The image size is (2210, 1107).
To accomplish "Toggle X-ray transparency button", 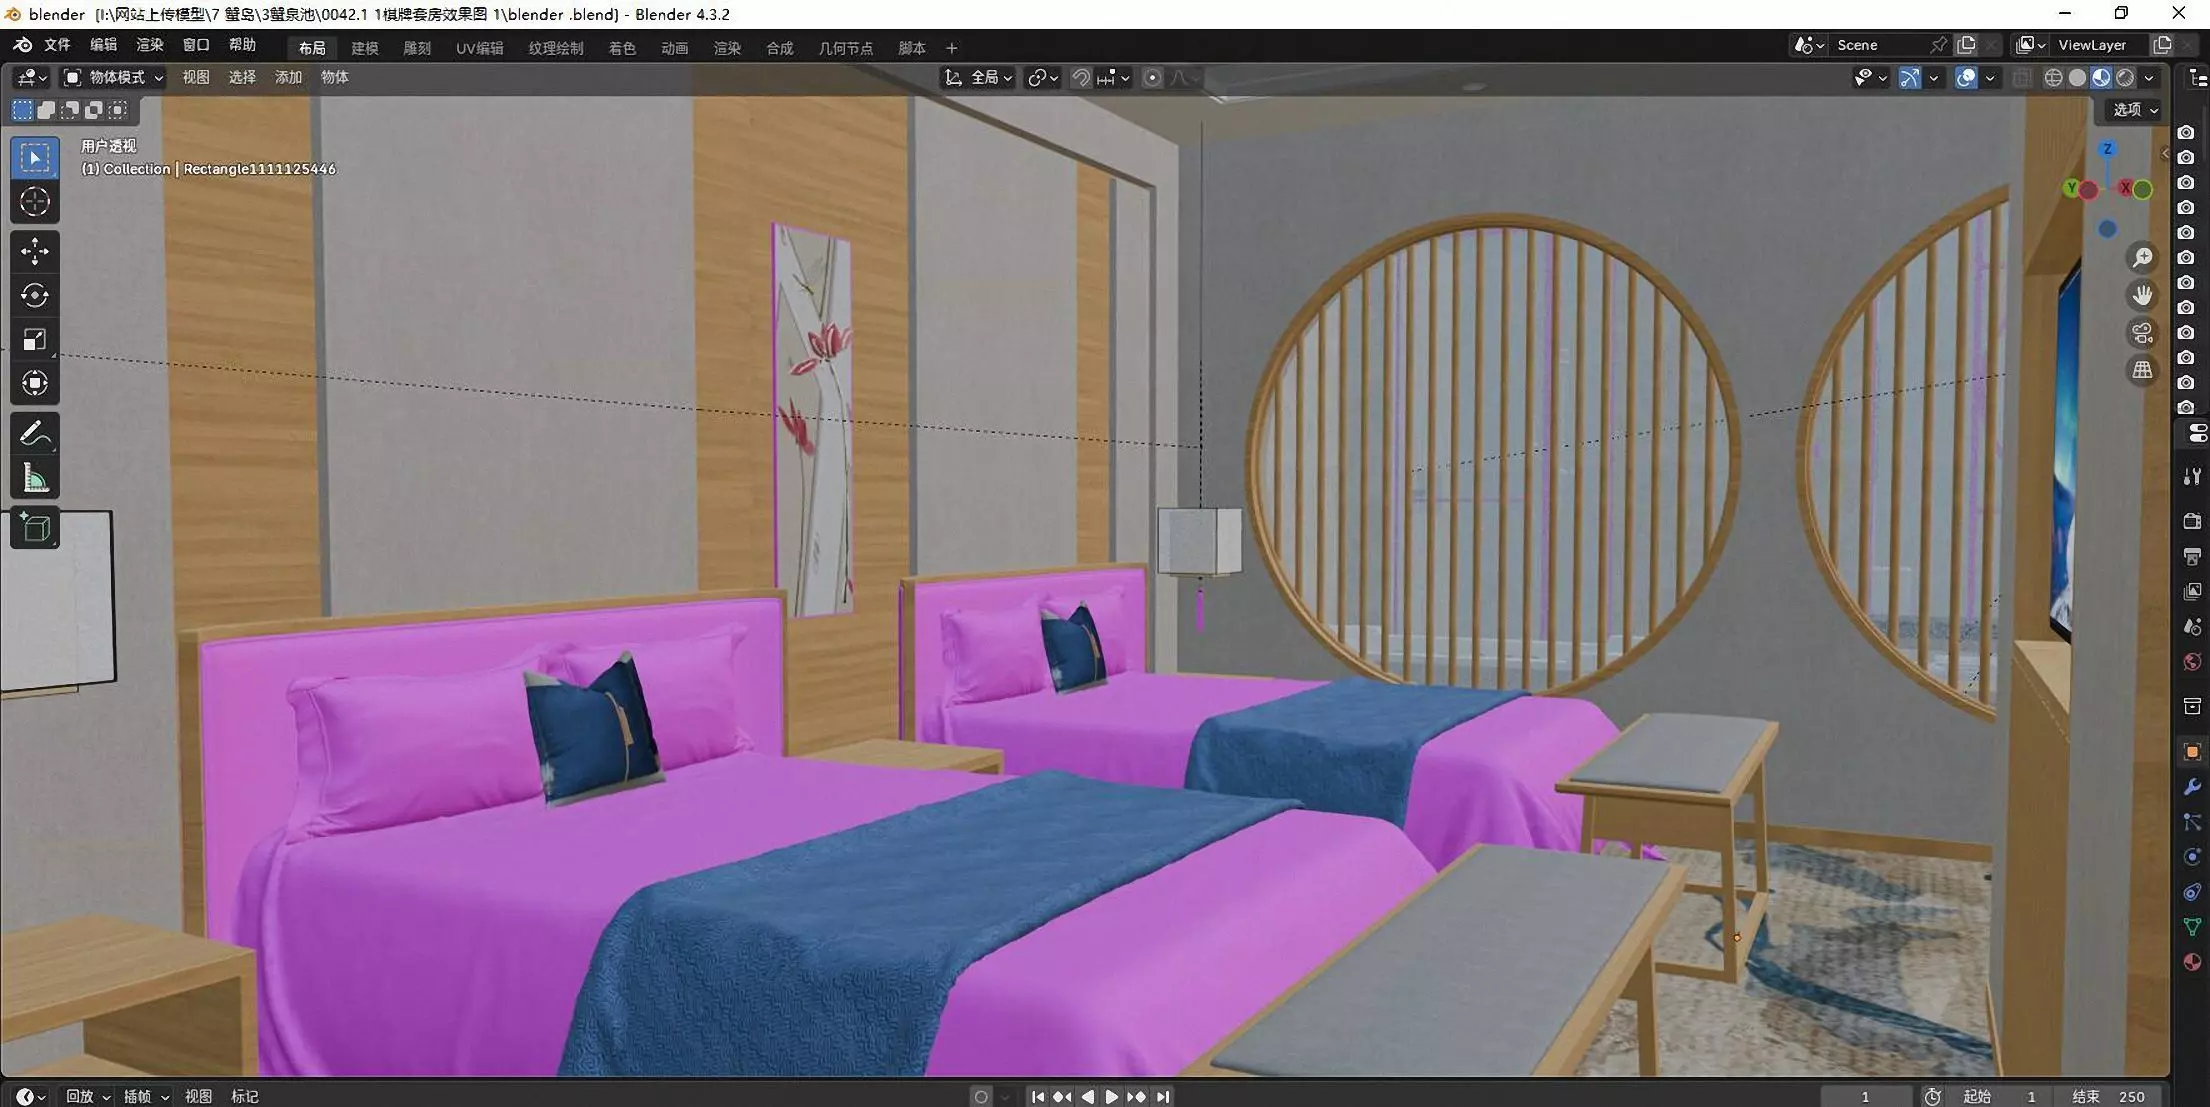I will (2021, 78).
